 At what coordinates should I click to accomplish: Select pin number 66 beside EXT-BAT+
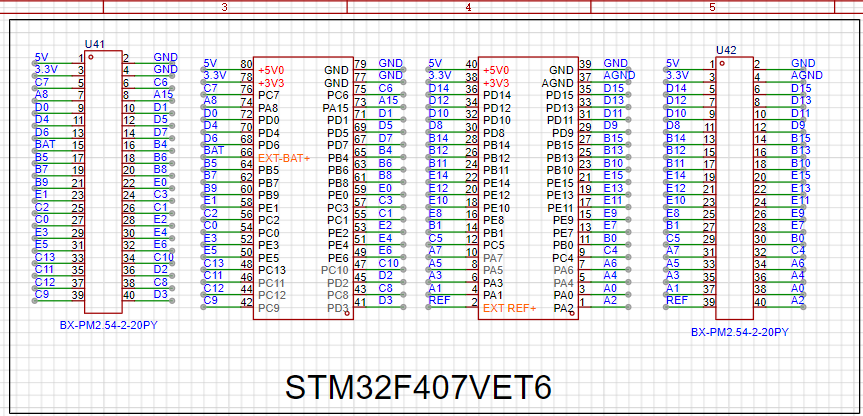click(x=247, y=151)
